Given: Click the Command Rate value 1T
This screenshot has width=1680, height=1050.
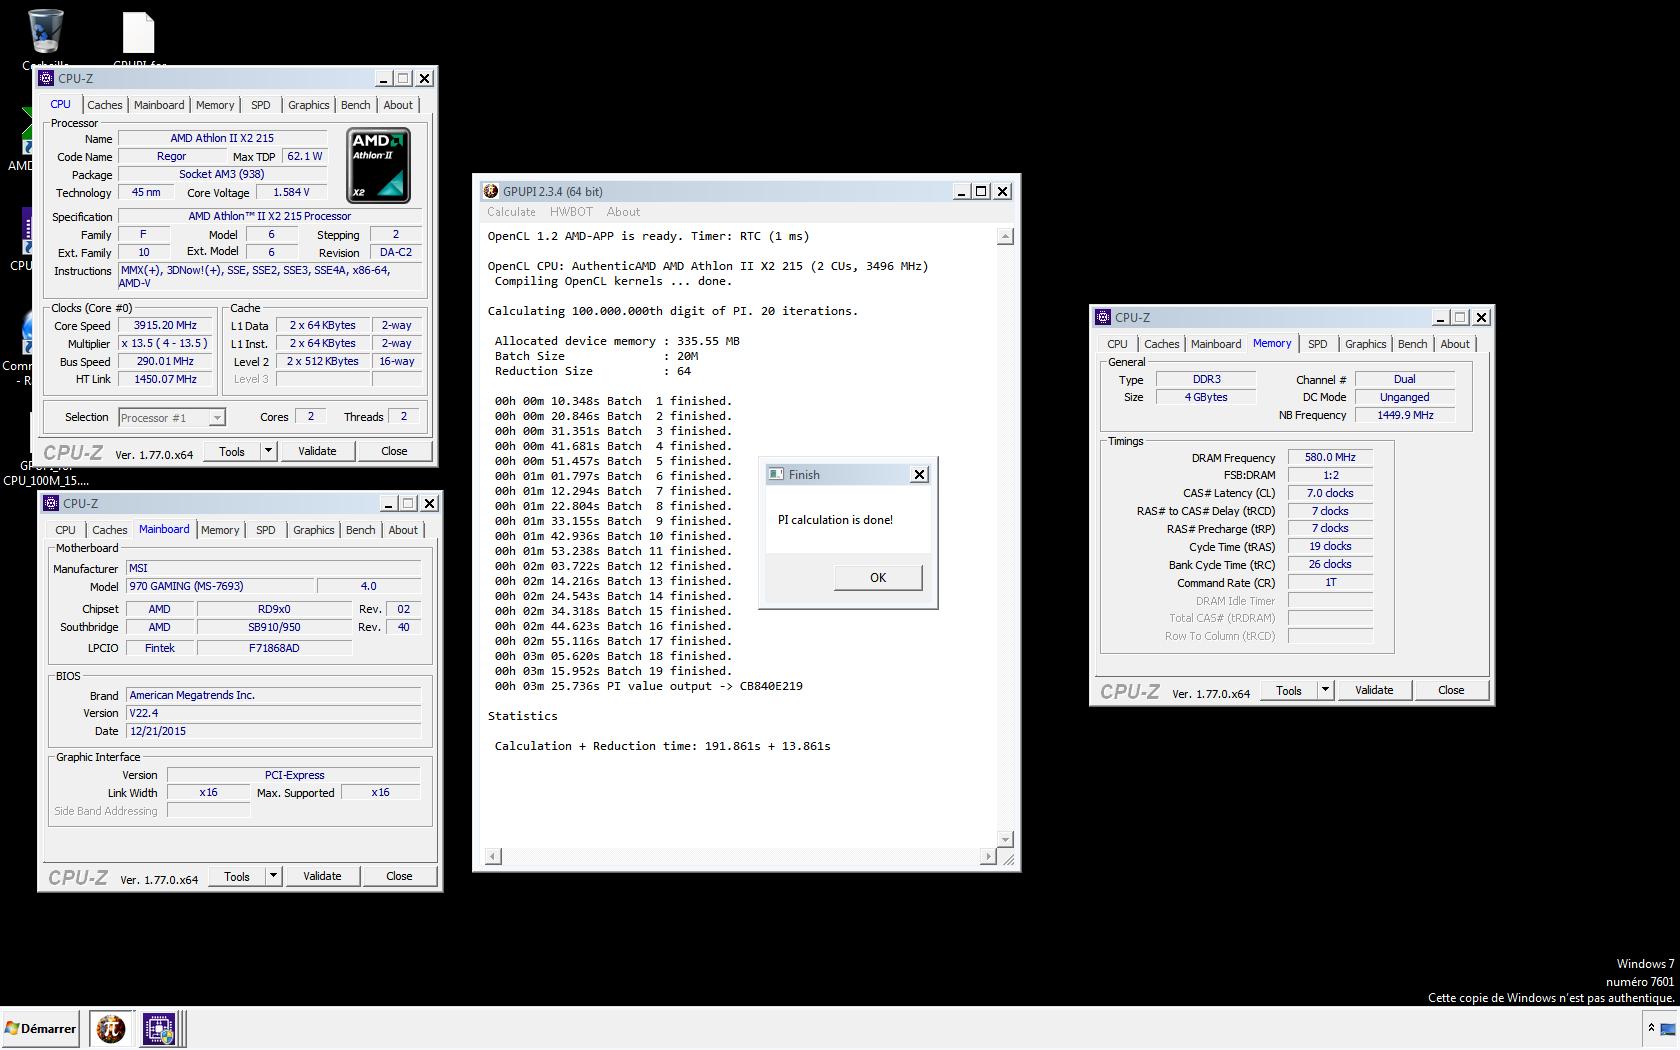Looking at the screenshot, I should click(x=1330, y=582).
